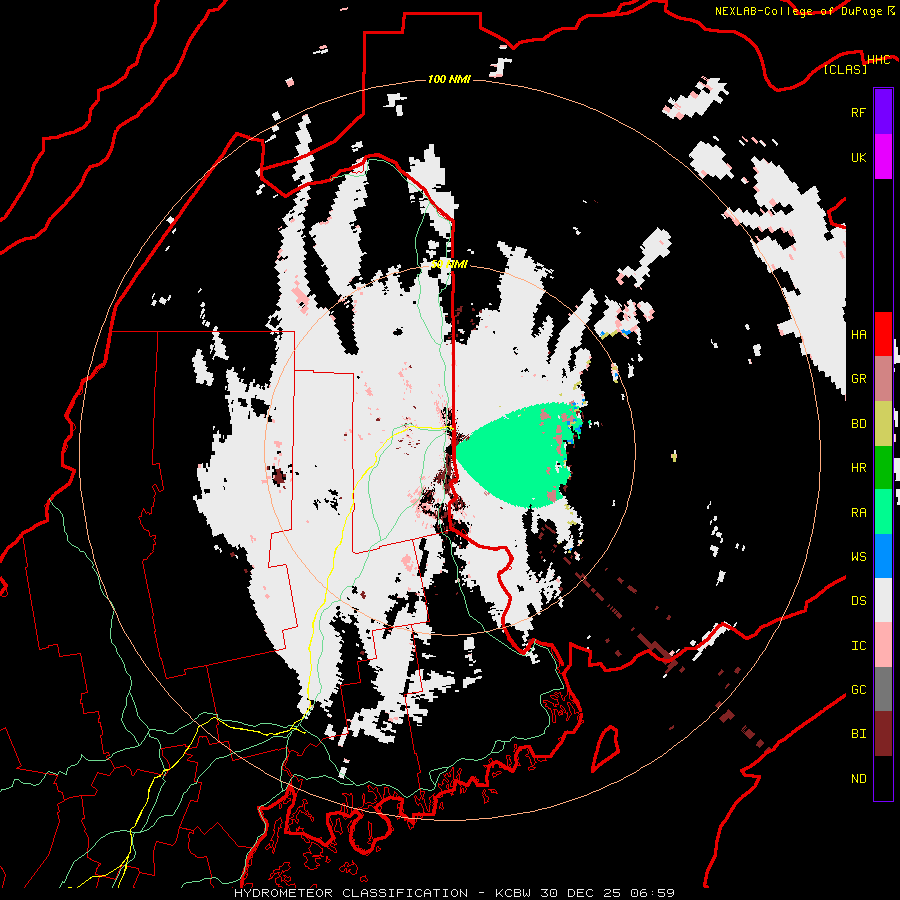Click the RF legend label
This screenshot has height=900, width=900.
point(858,112)
